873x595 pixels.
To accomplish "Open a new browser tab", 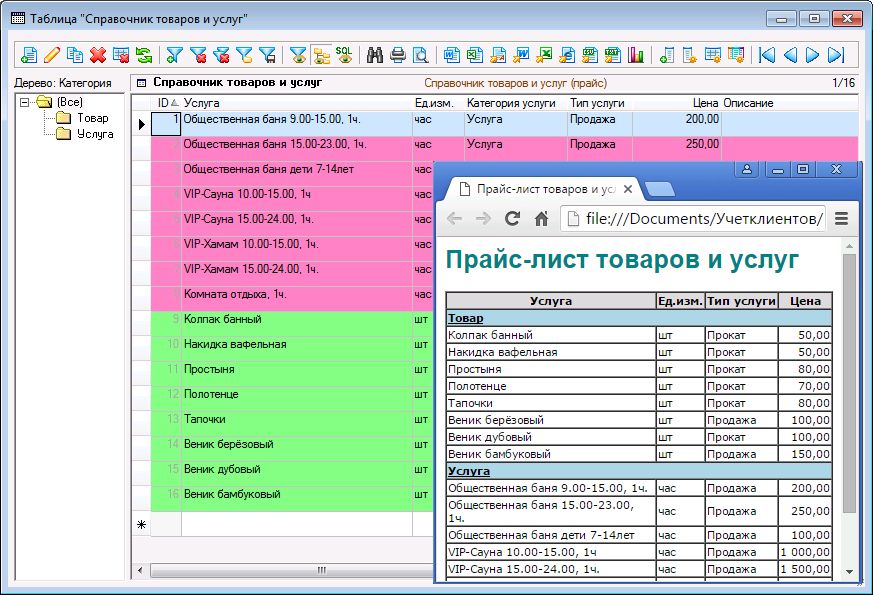I will point(660,190).
